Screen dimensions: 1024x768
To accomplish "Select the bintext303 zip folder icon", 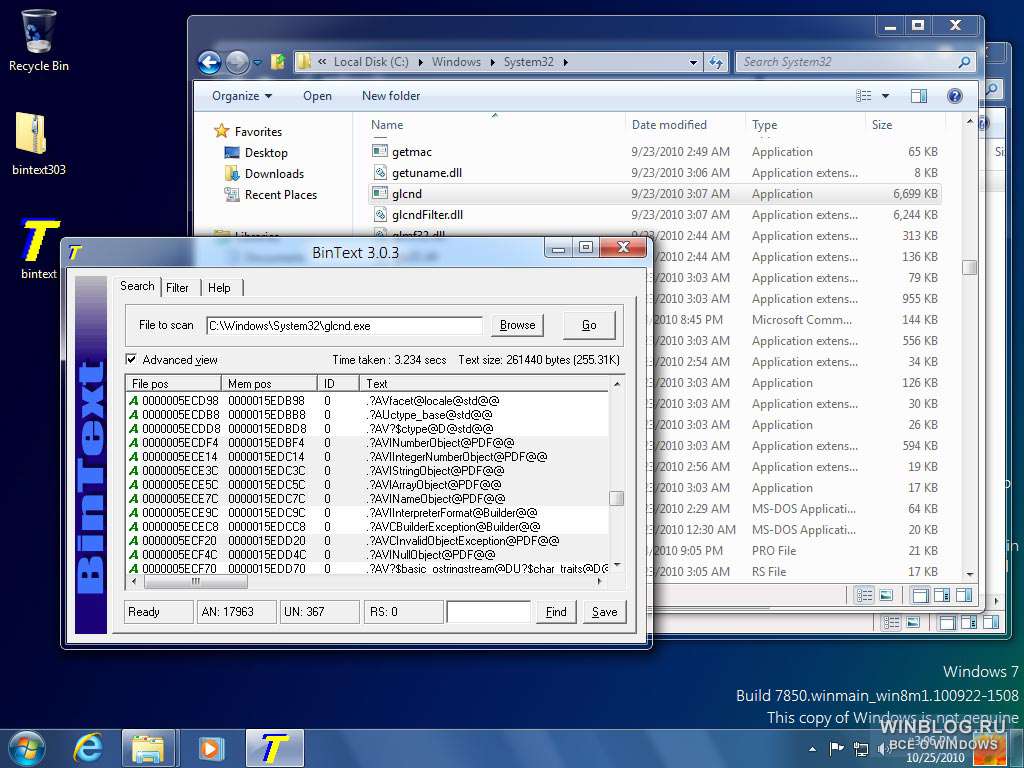I will 31,134.
